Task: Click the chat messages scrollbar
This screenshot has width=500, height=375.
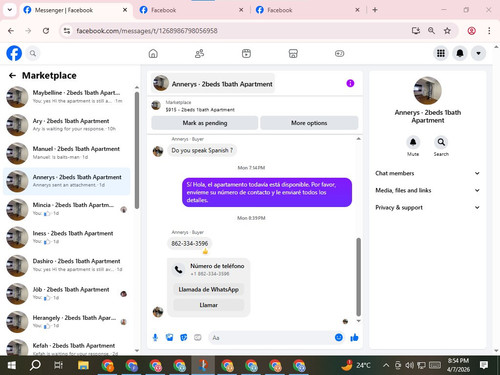Action: point(358,277)
